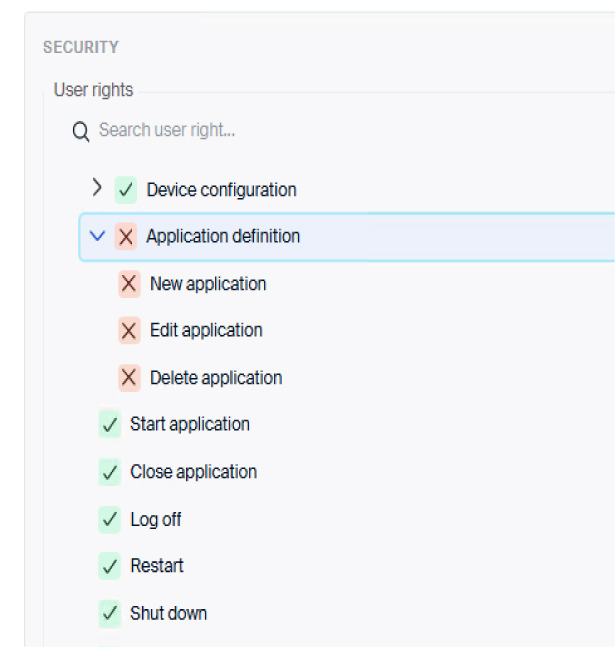The image size is (615, 647).
Task: Click the green check beside Restart
Action: point(110,566)
